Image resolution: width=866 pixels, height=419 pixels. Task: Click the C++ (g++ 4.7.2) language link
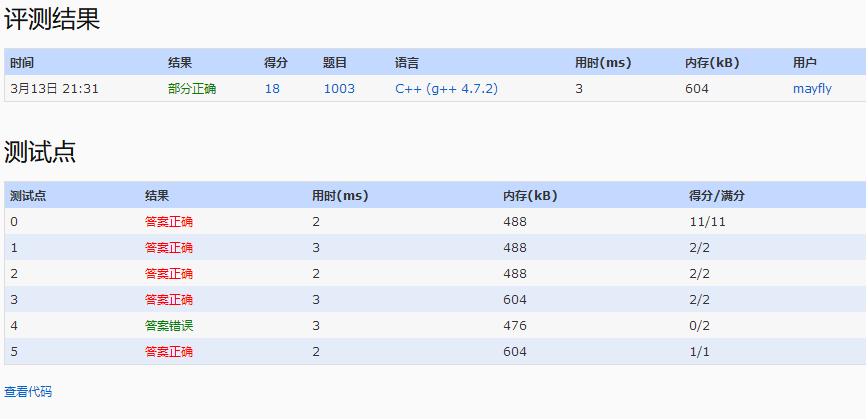[x=446, y=89]
